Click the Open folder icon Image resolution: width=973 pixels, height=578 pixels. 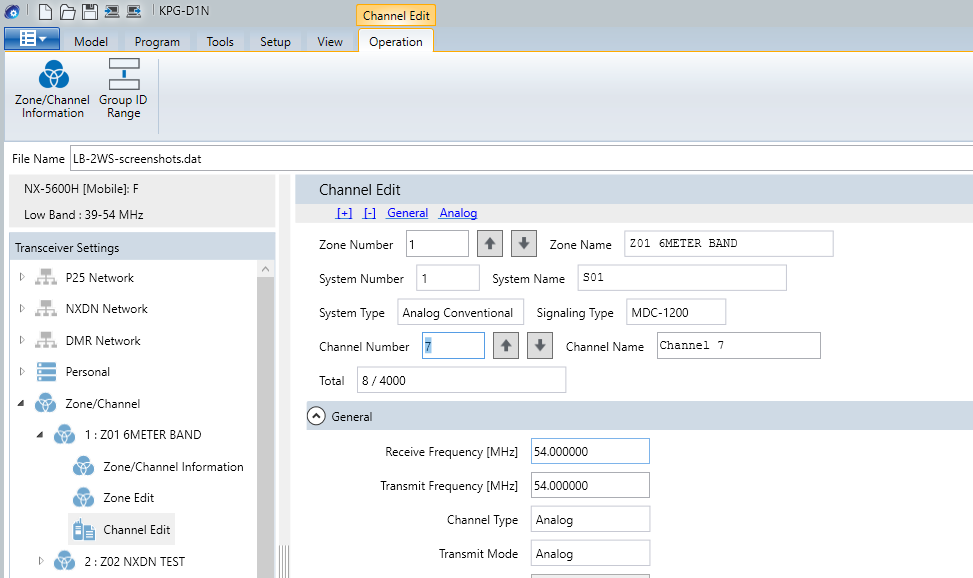[67, 12]
